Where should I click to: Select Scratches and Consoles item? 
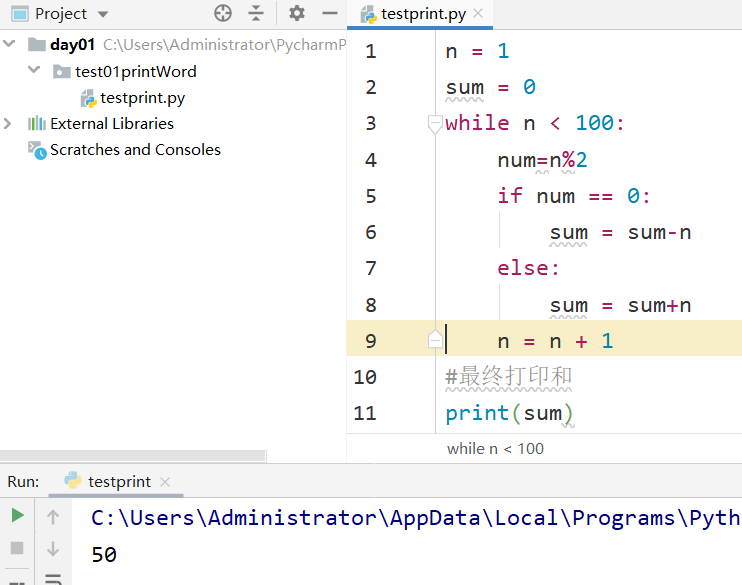135,150
